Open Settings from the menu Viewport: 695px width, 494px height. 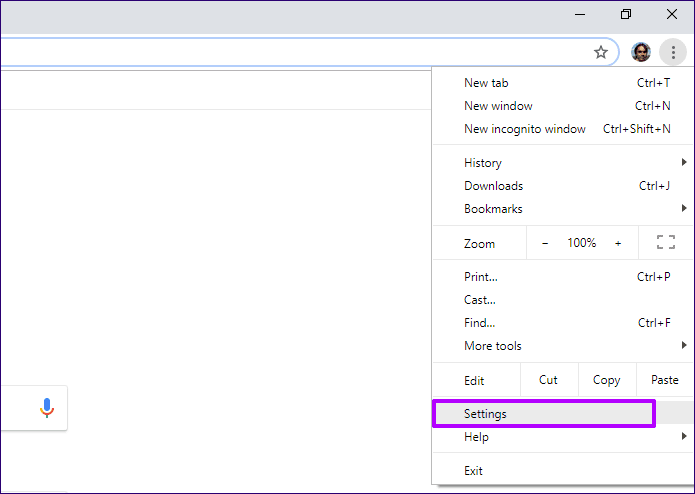(x=562, y=414)
